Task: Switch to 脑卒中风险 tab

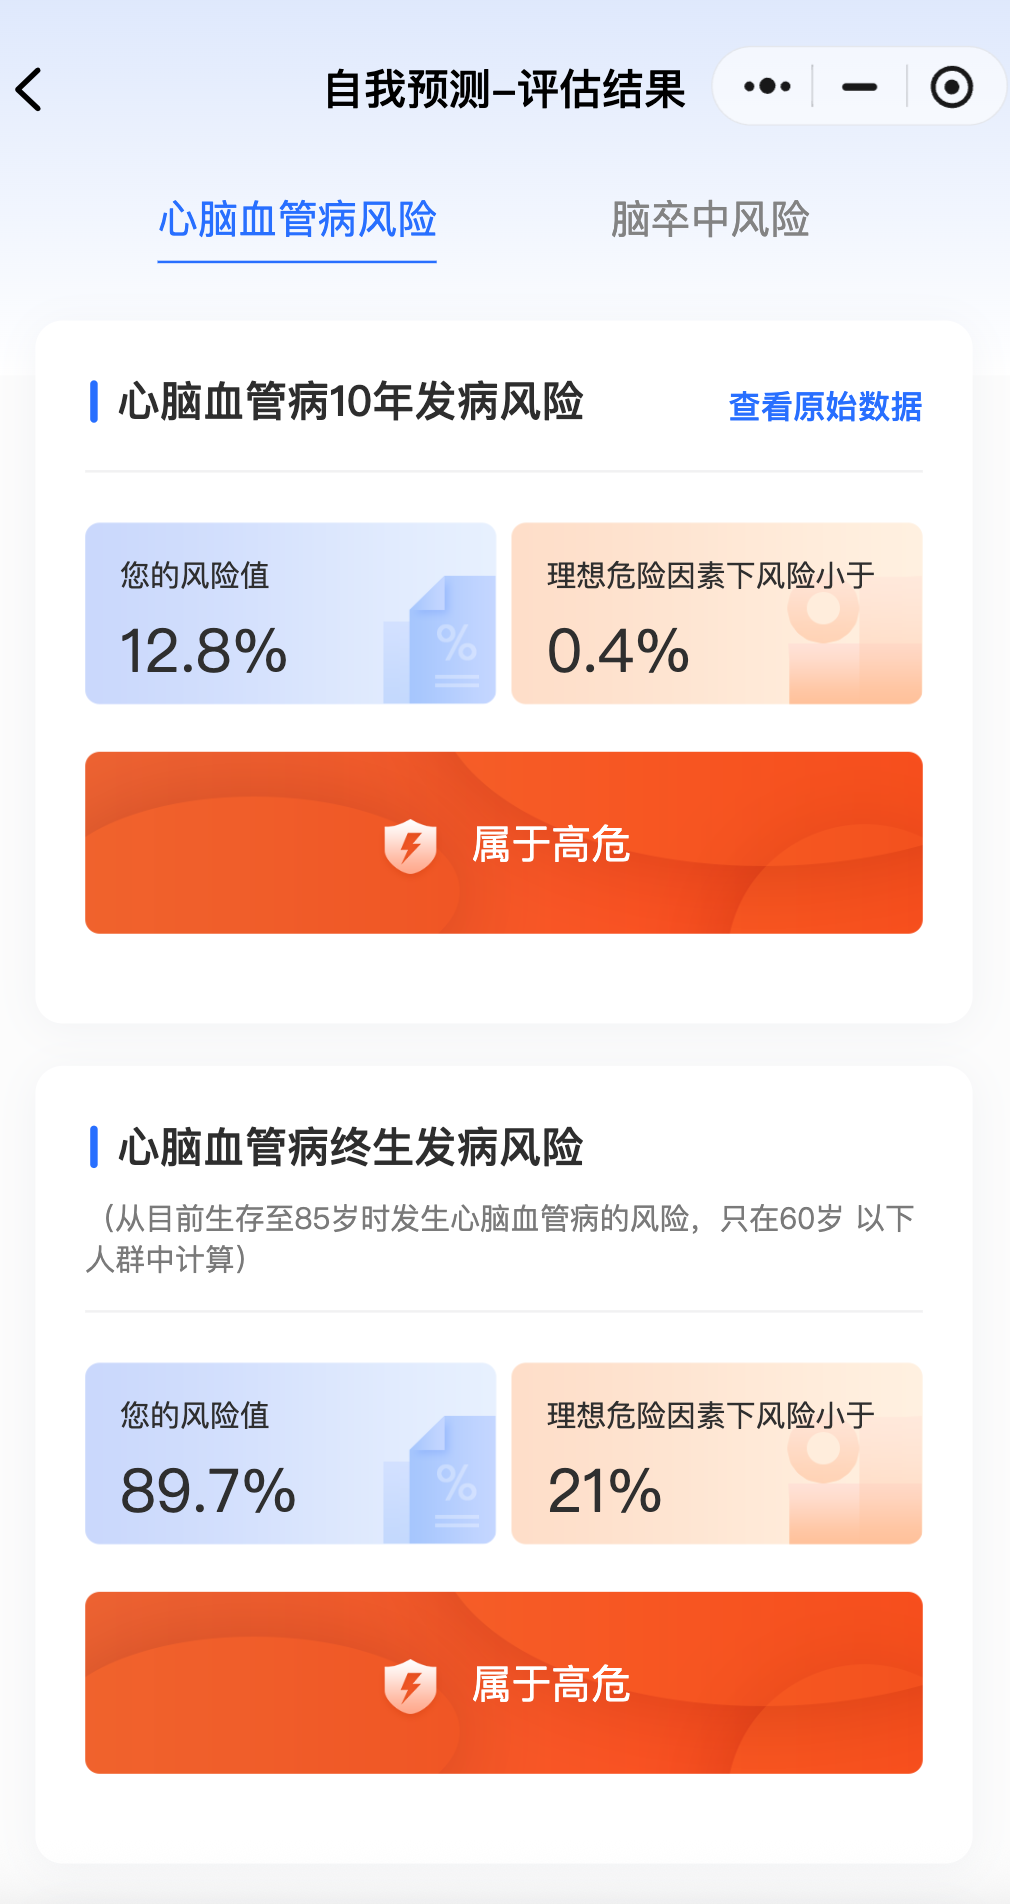Action: pyautogui.click(x=710, y=220)
